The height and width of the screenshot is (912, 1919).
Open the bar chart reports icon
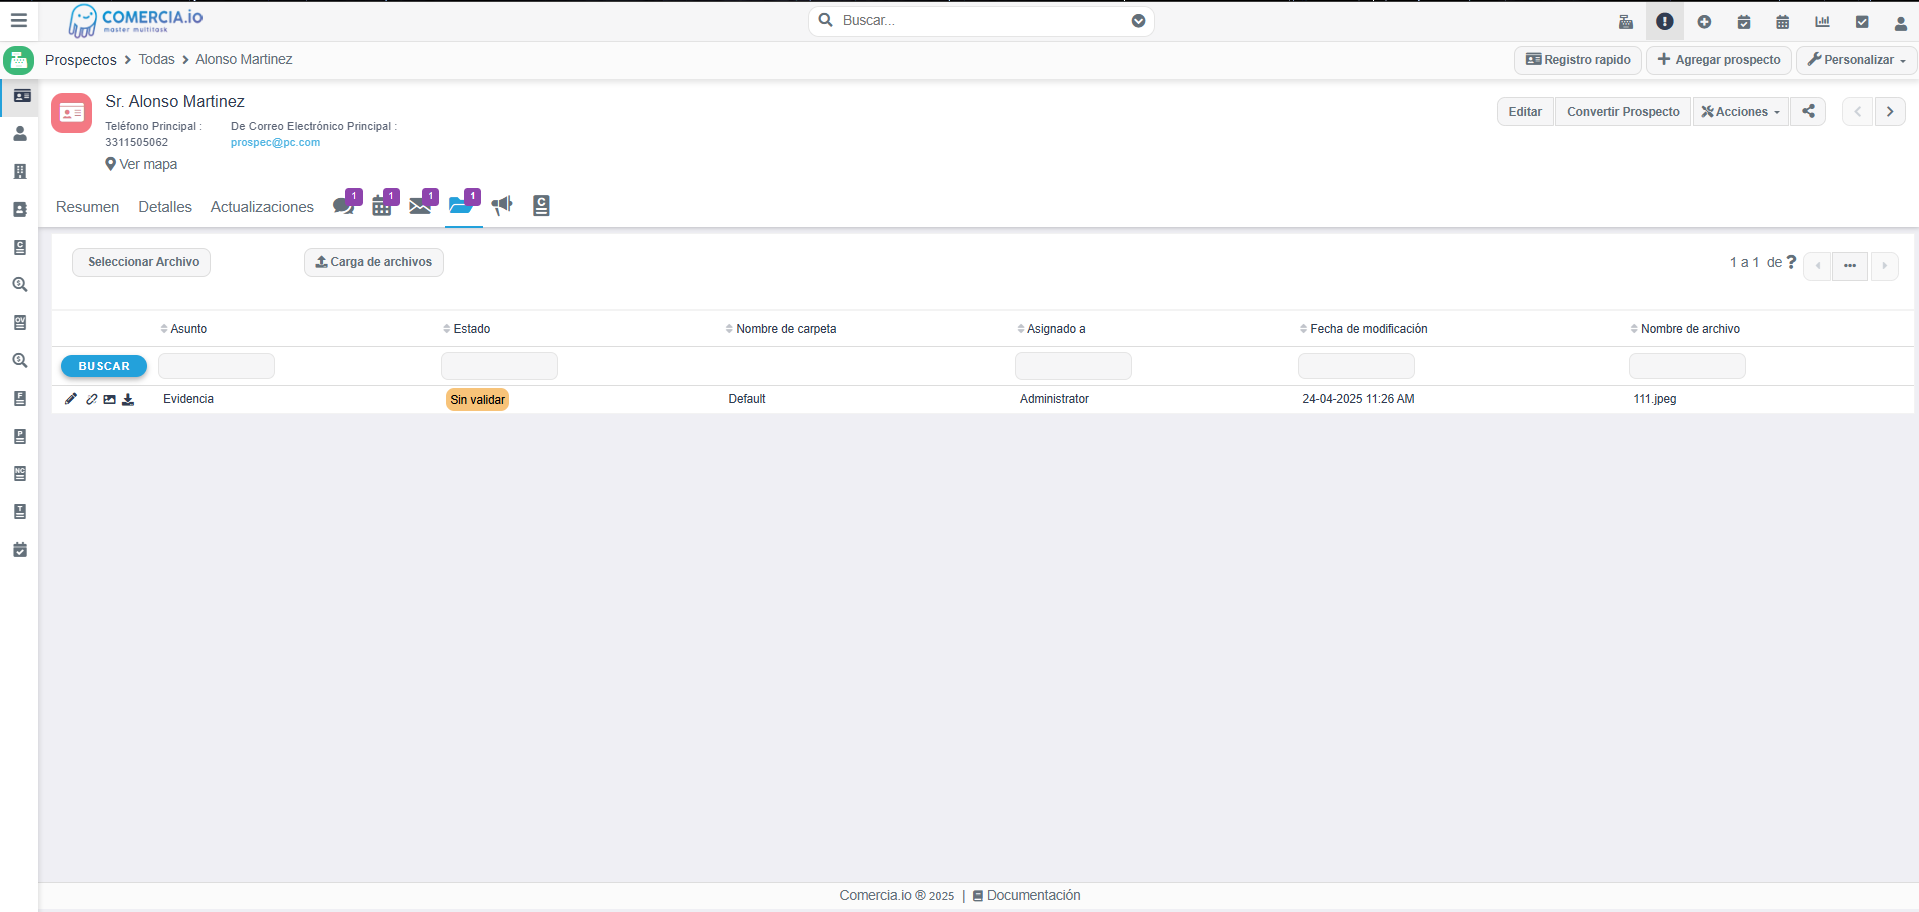1822,21
